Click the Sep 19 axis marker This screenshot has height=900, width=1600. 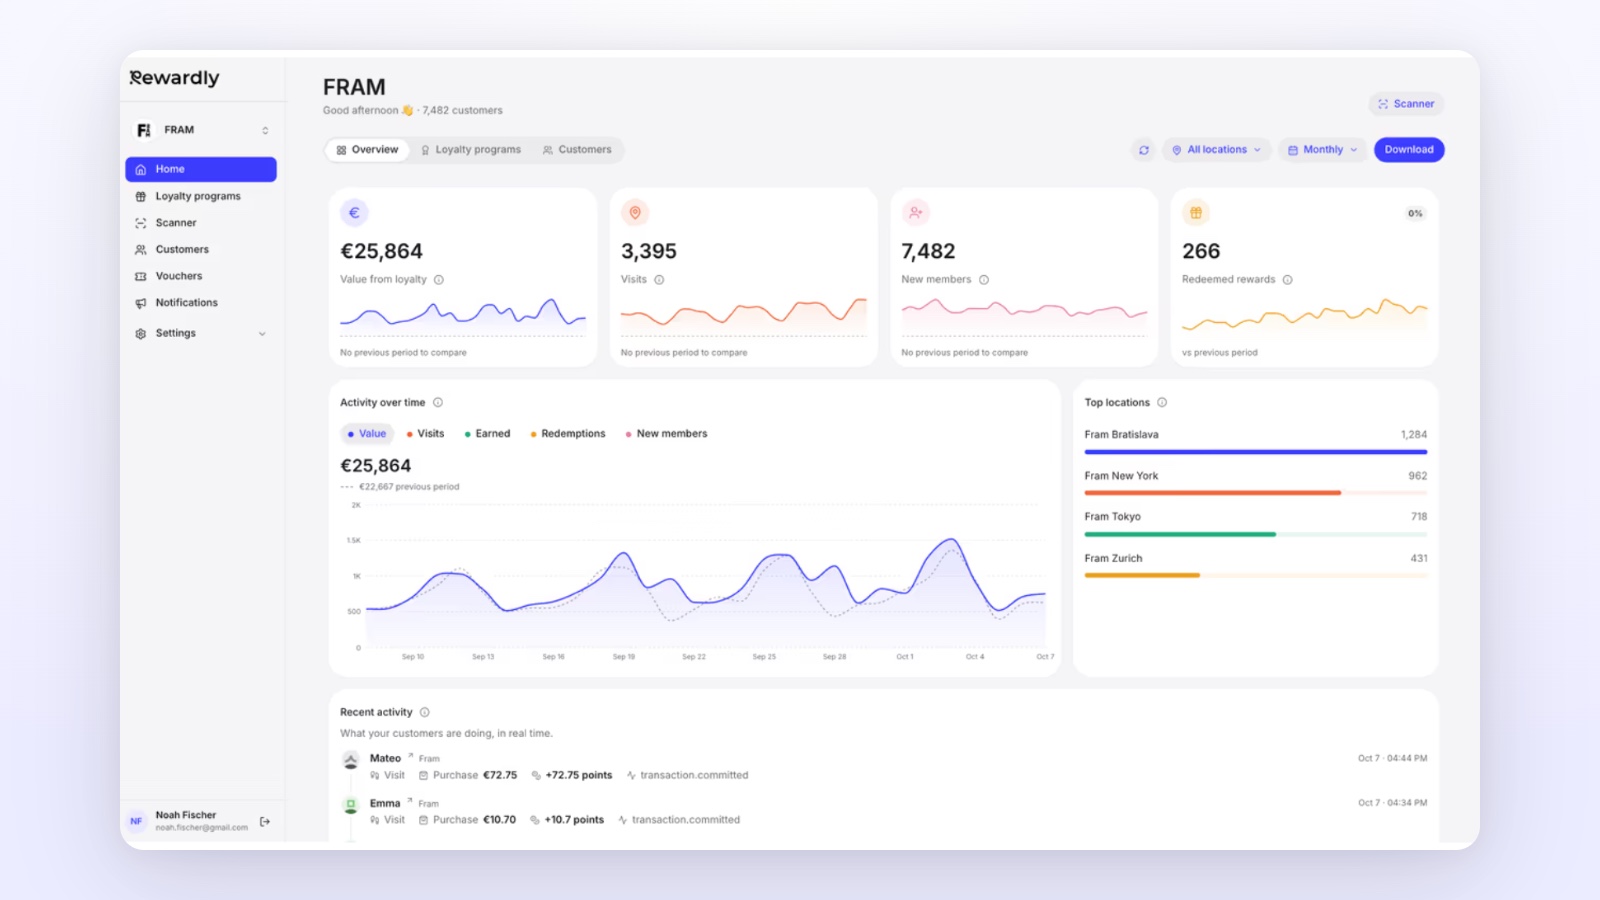click(624, 657)
